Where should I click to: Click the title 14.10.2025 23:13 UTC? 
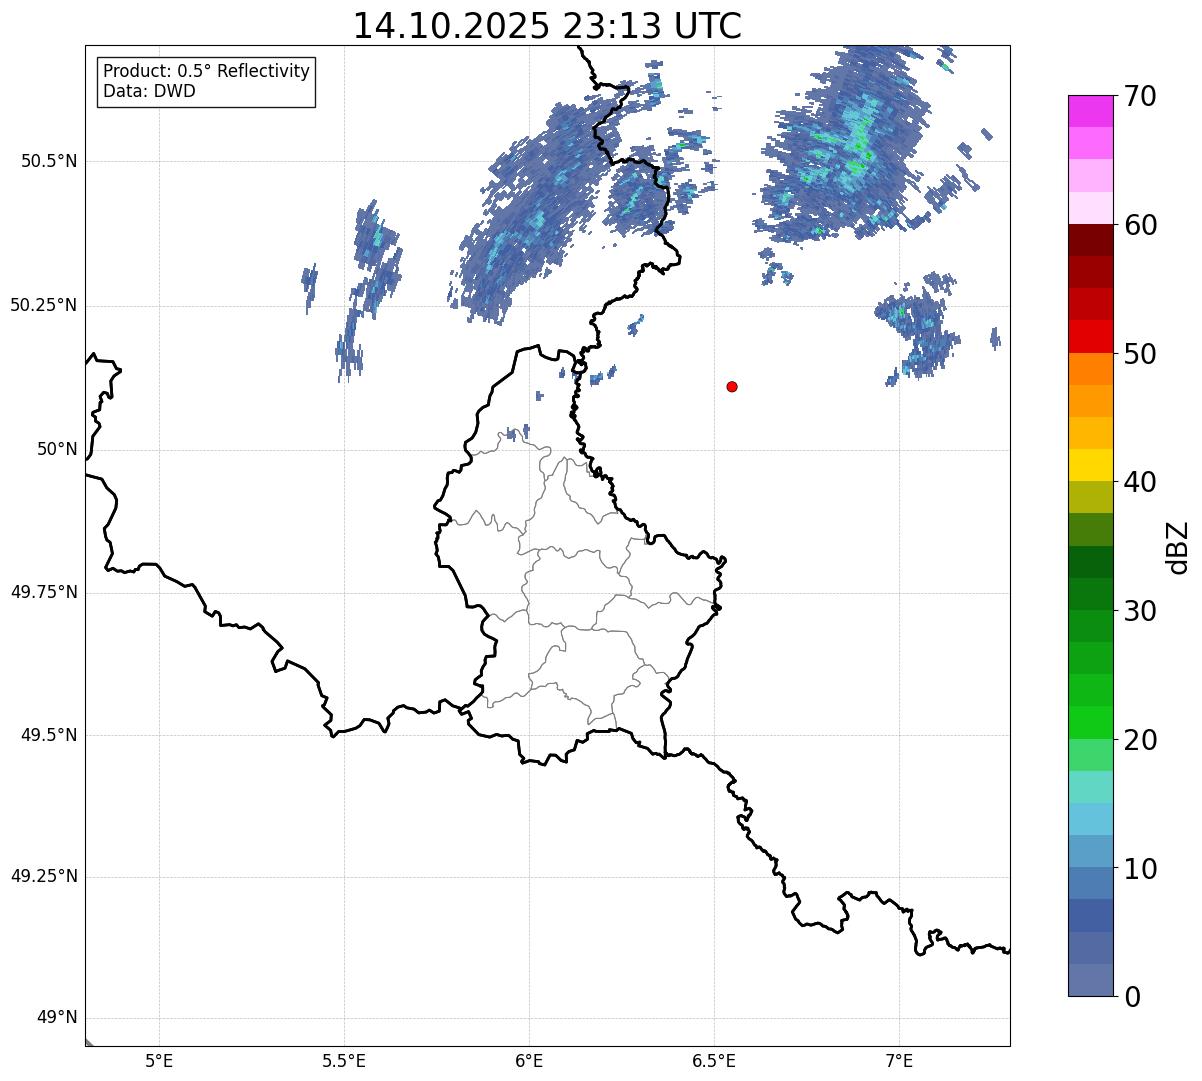(x=547, y=26)
